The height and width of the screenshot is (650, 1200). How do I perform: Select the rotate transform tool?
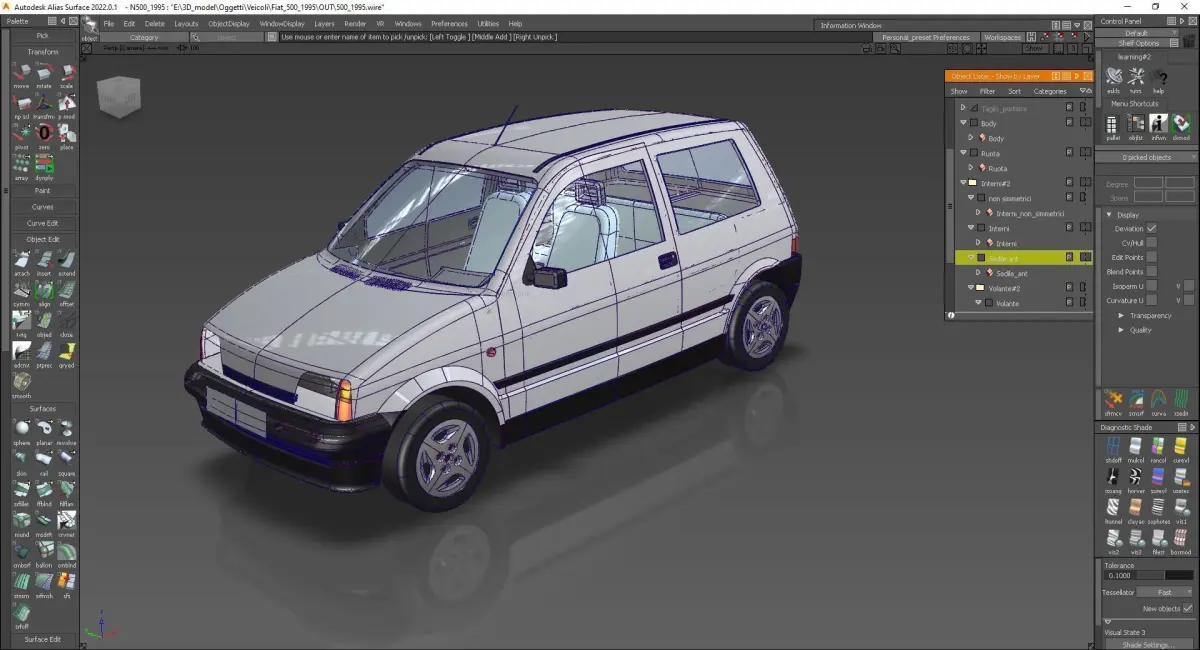pos(44,73)
